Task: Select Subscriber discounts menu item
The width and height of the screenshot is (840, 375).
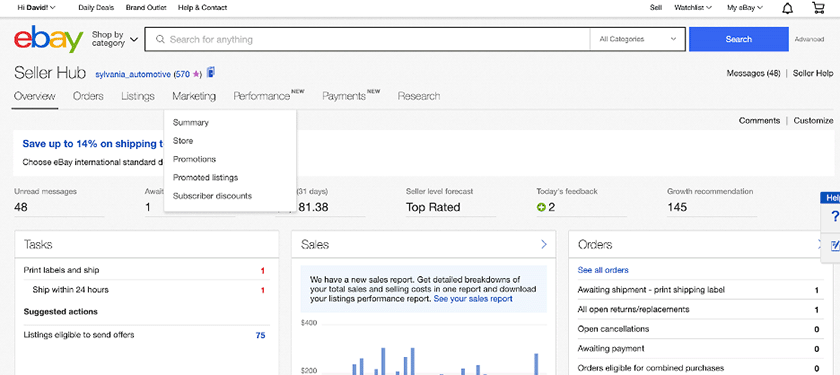Action: (212, 196)
